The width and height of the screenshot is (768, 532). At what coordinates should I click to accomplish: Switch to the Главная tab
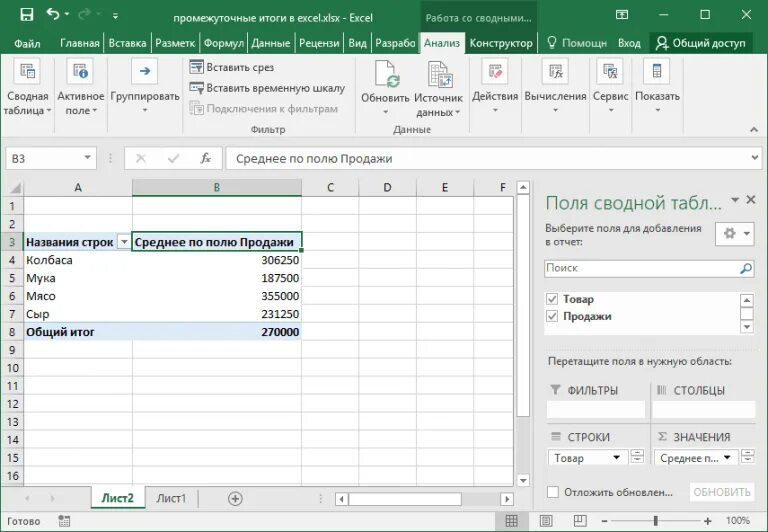point(79,44)
